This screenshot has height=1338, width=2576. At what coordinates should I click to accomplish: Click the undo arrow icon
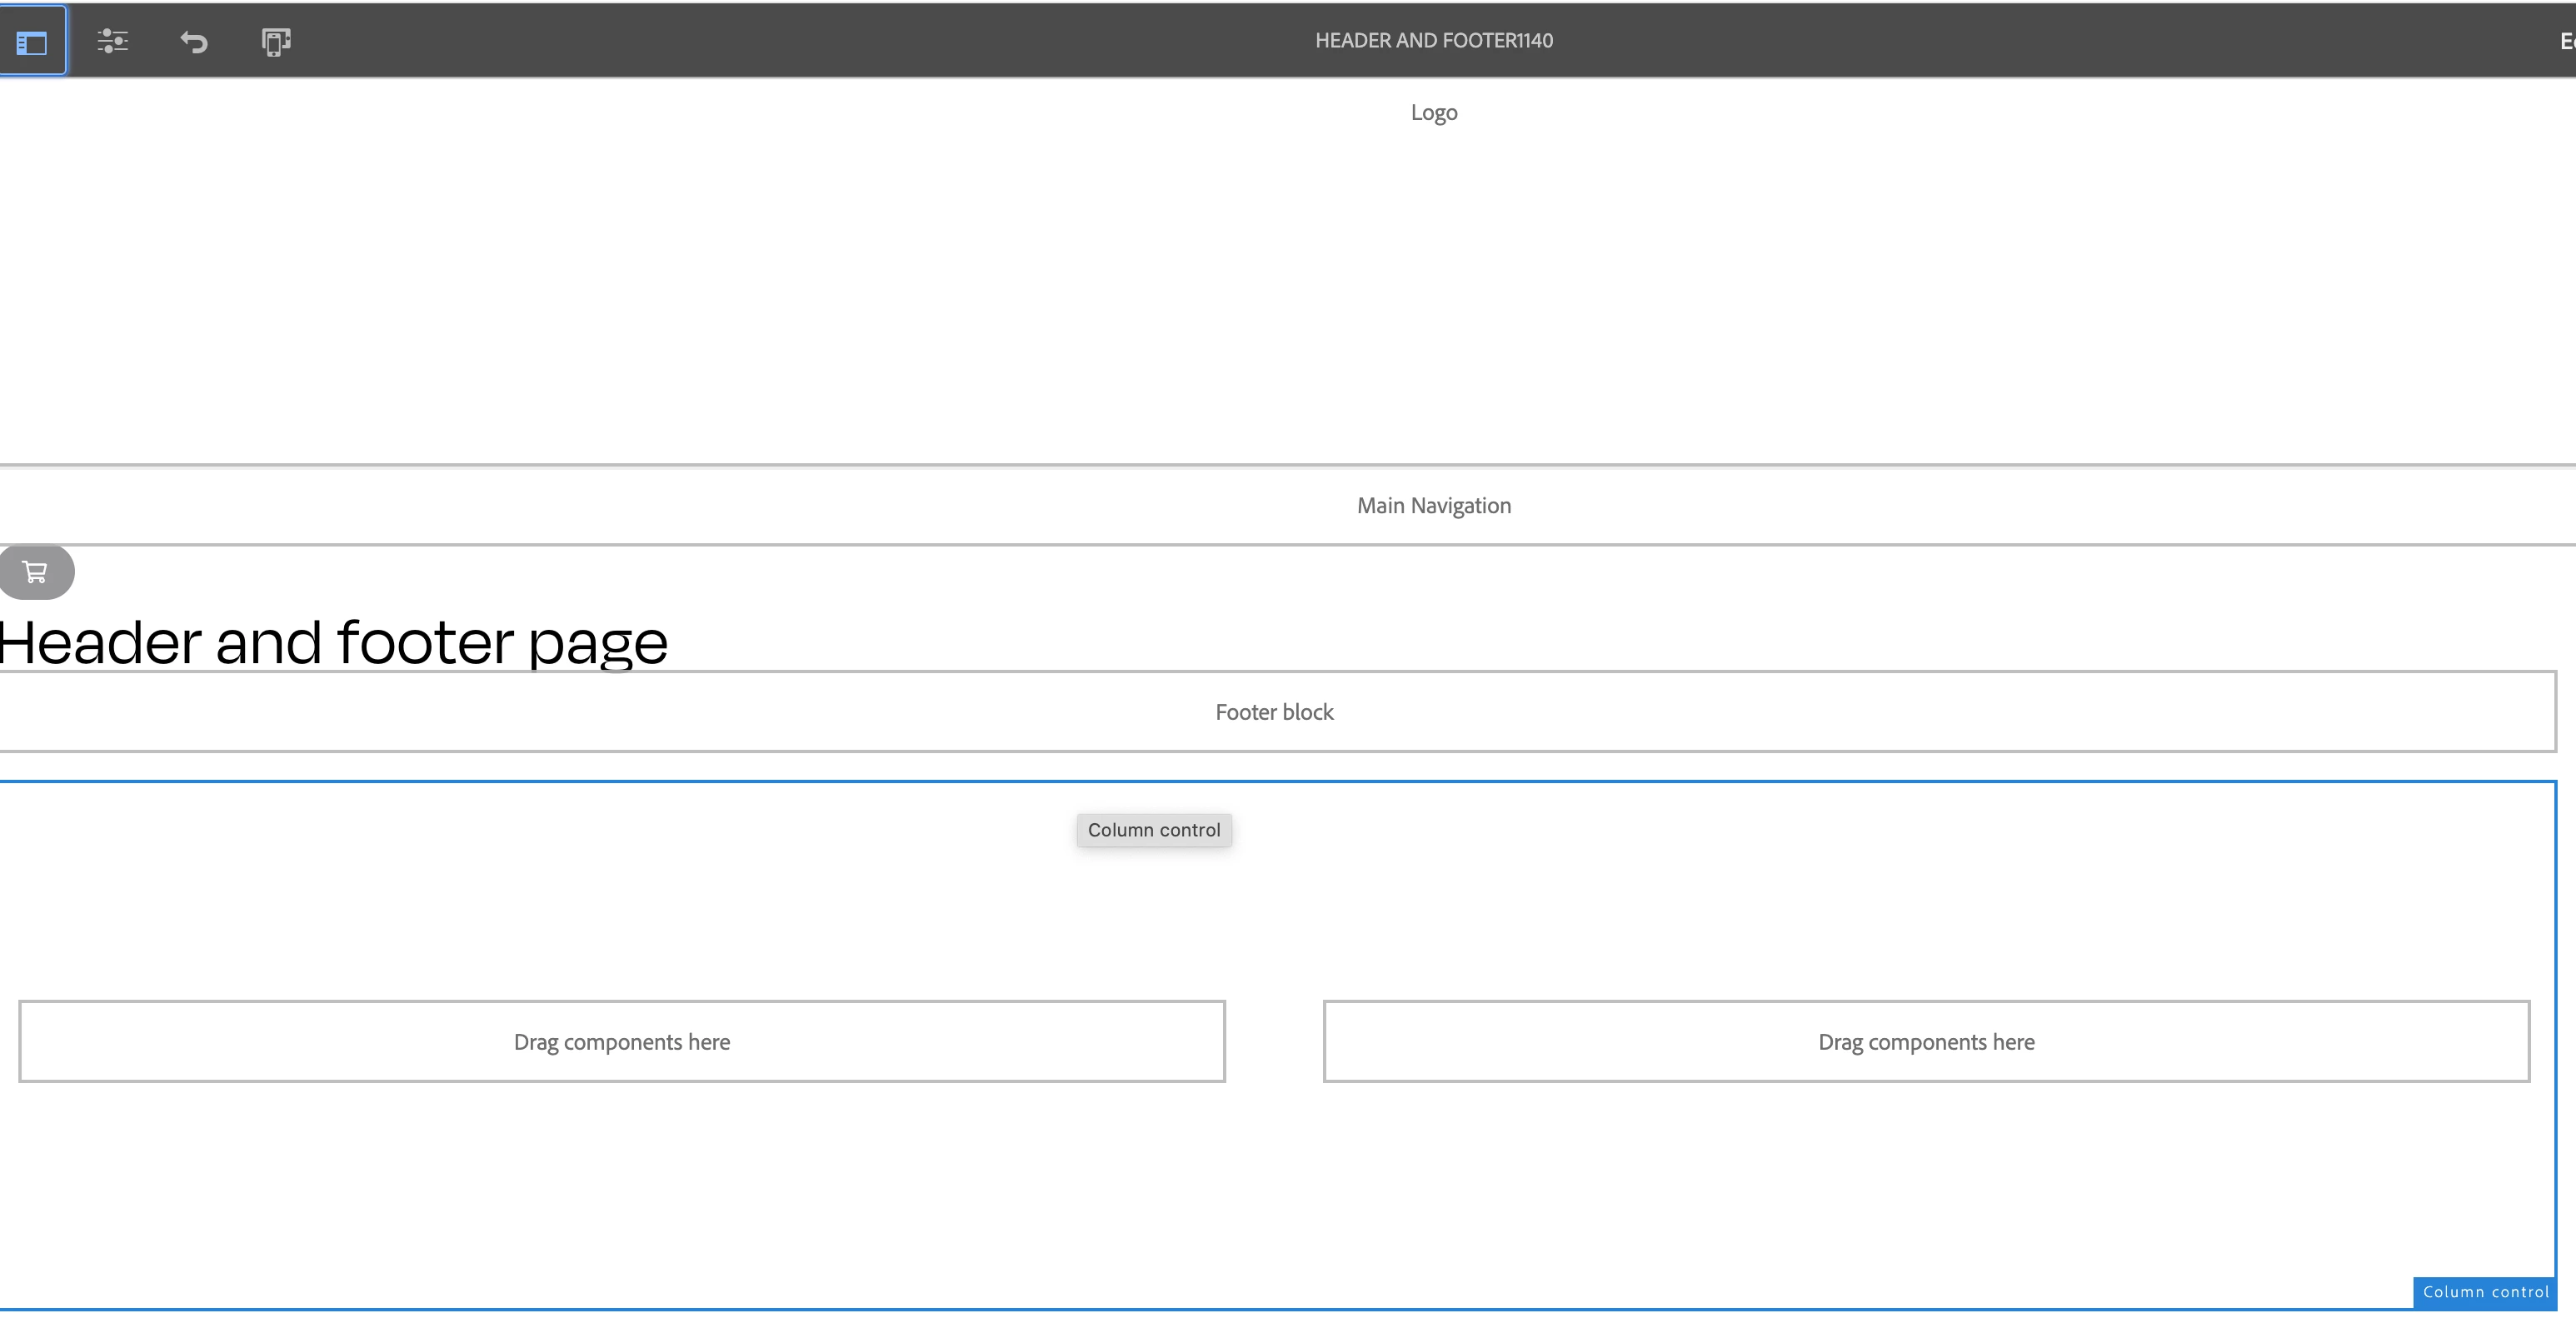[x=194, y=42]
